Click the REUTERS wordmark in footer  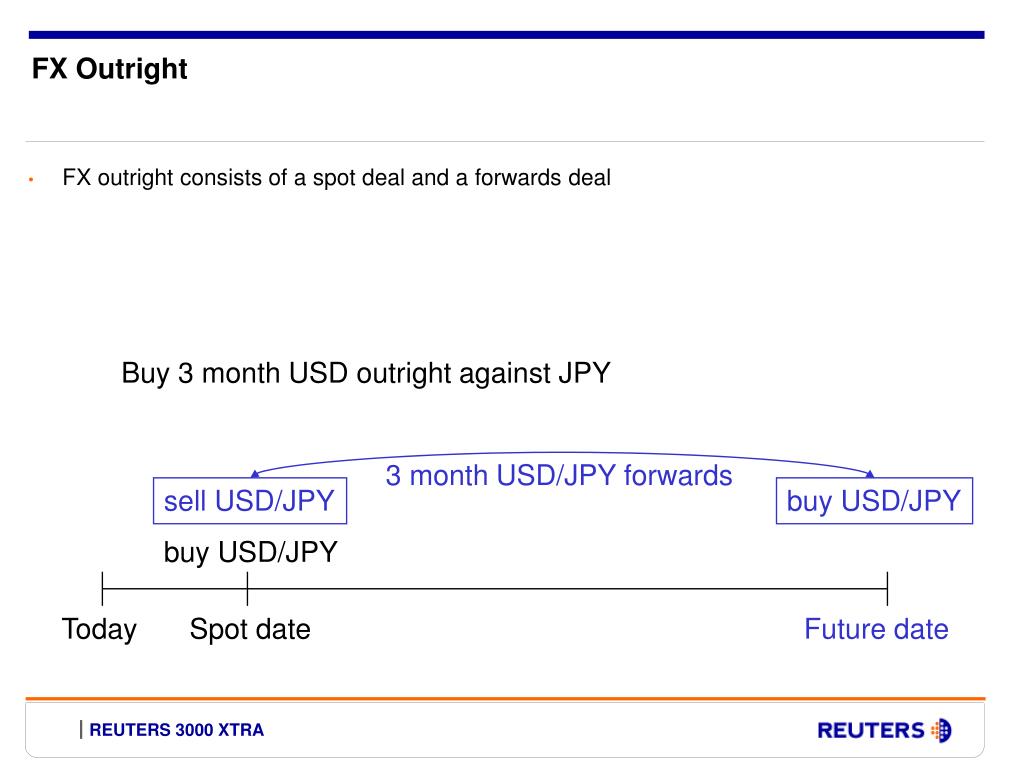(871, 730)
